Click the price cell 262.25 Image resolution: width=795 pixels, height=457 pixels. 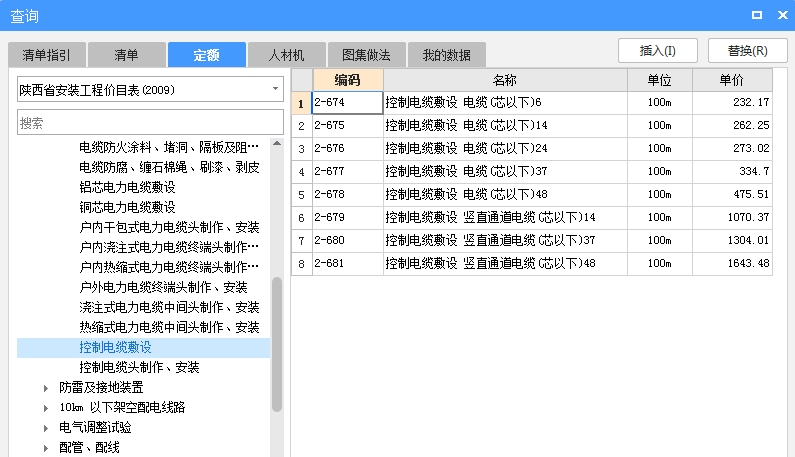(x=732, y=125)
